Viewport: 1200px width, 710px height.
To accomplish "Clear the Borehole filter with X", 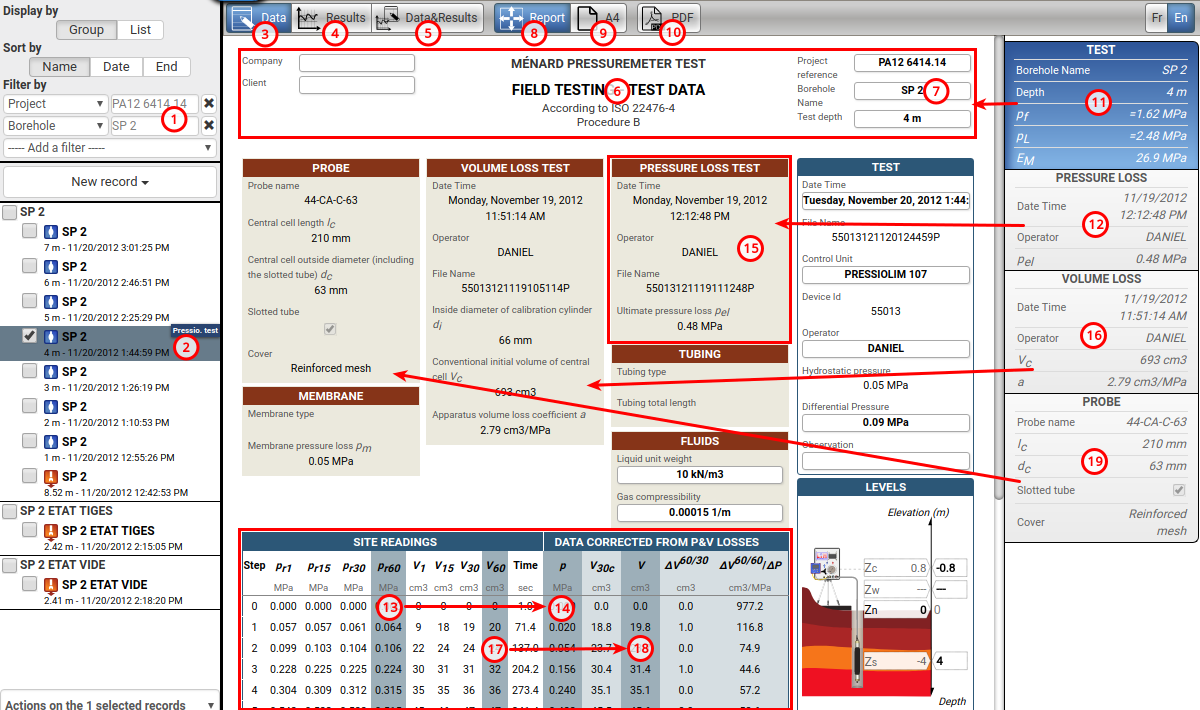I will pos(209,126).
